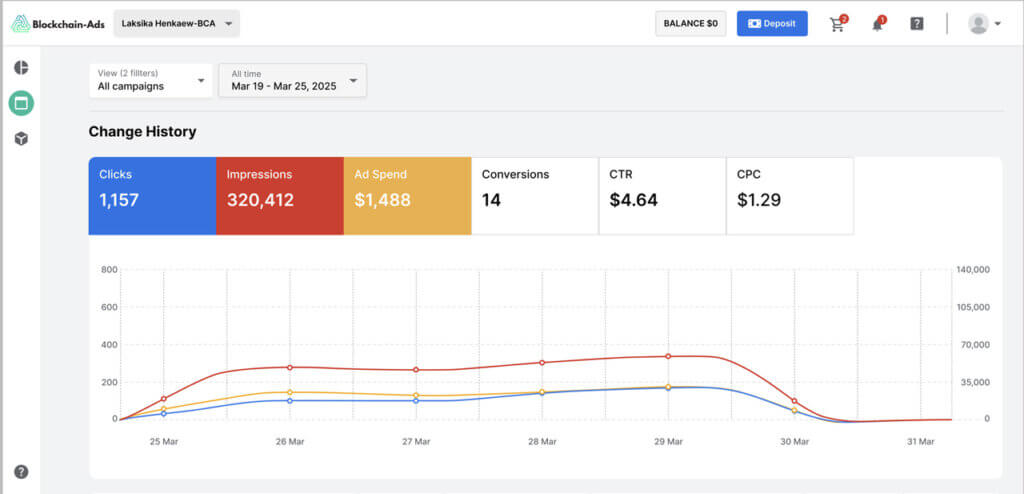Click the 27 Mar axis label
The image size is (1024, 494).
[x=416, y=442]
